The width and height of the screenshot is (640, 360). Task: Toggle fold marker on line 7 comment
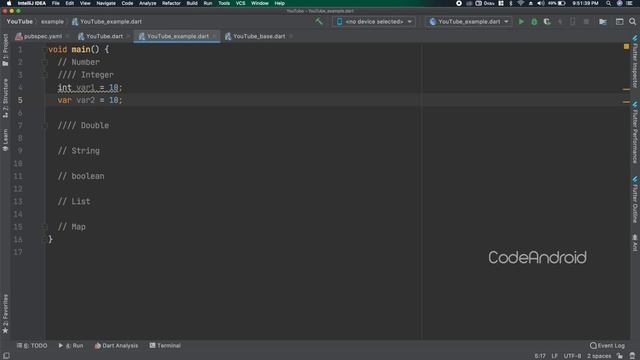(44, 125)
